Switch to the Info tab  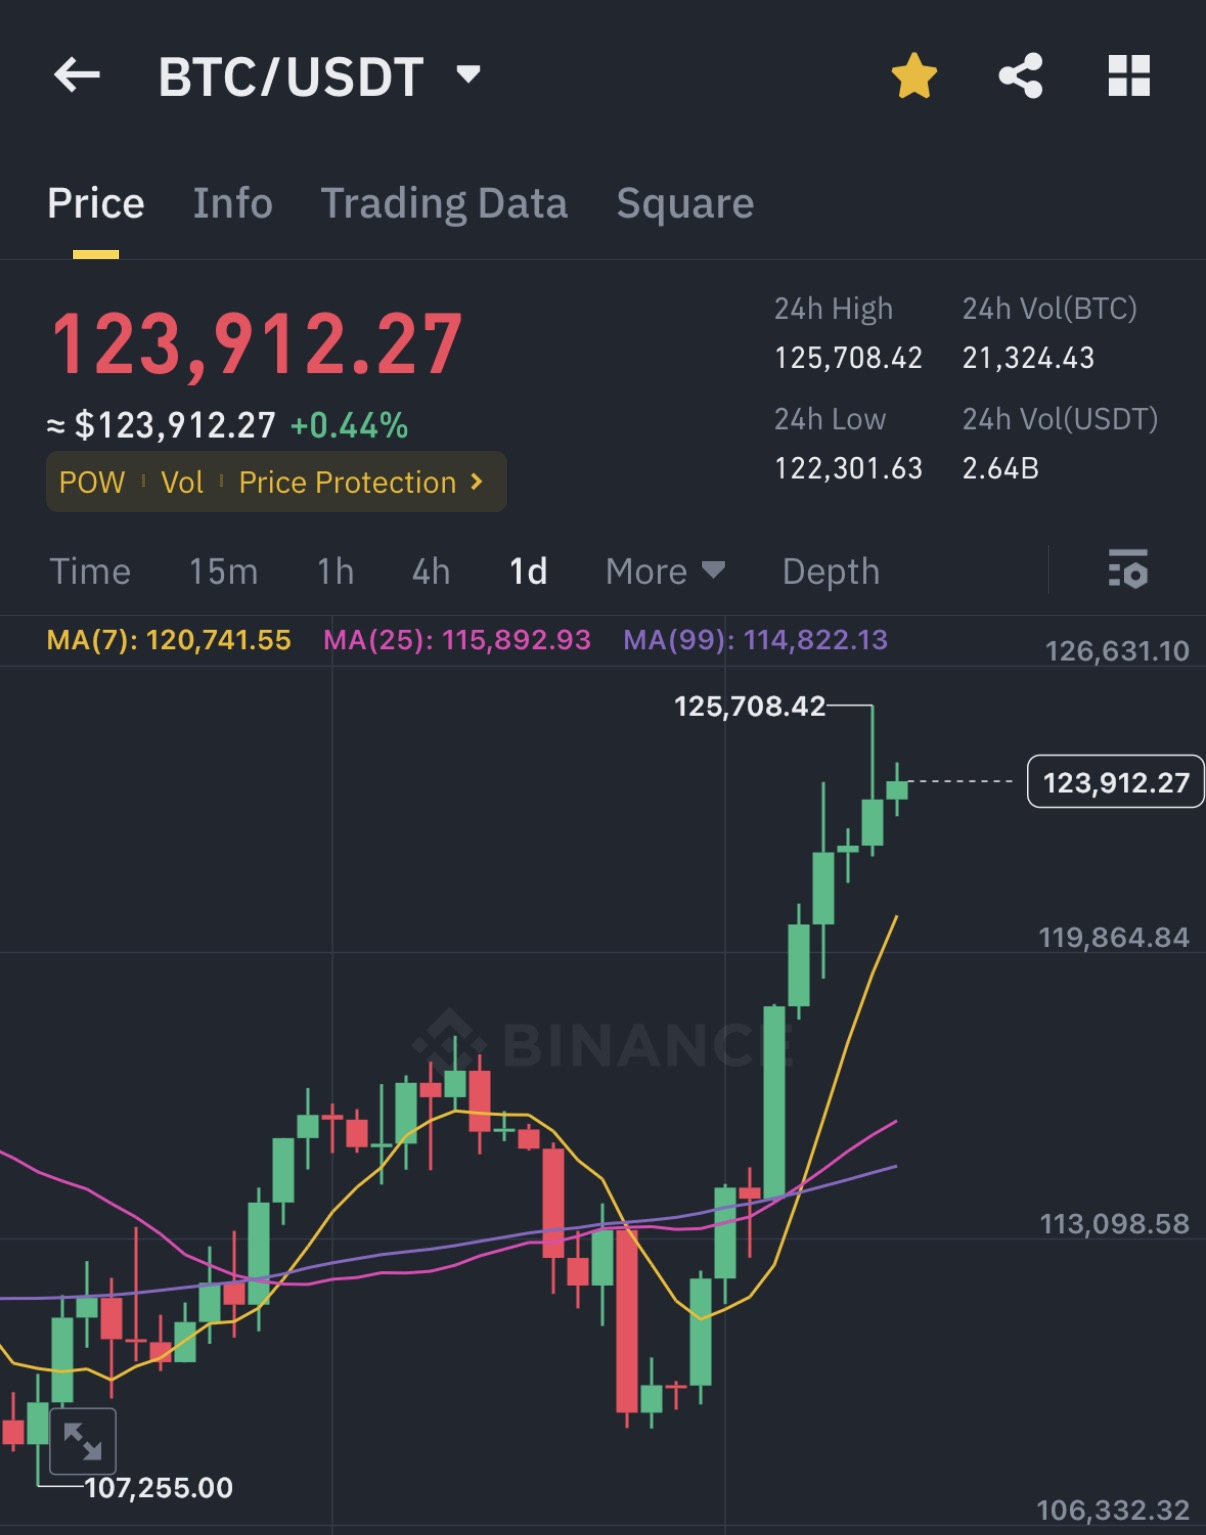pos(232,203)
